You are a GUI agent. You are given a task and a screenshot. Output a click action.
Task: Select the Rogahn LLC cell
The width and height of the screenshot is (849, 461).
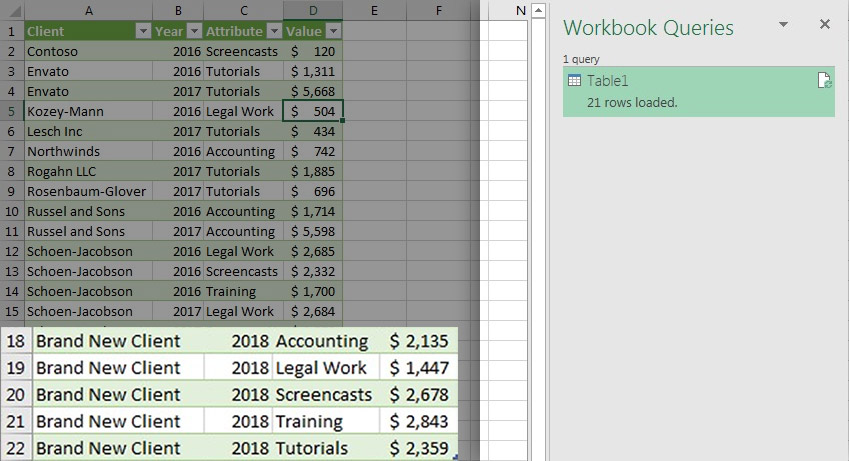(88, 172)
